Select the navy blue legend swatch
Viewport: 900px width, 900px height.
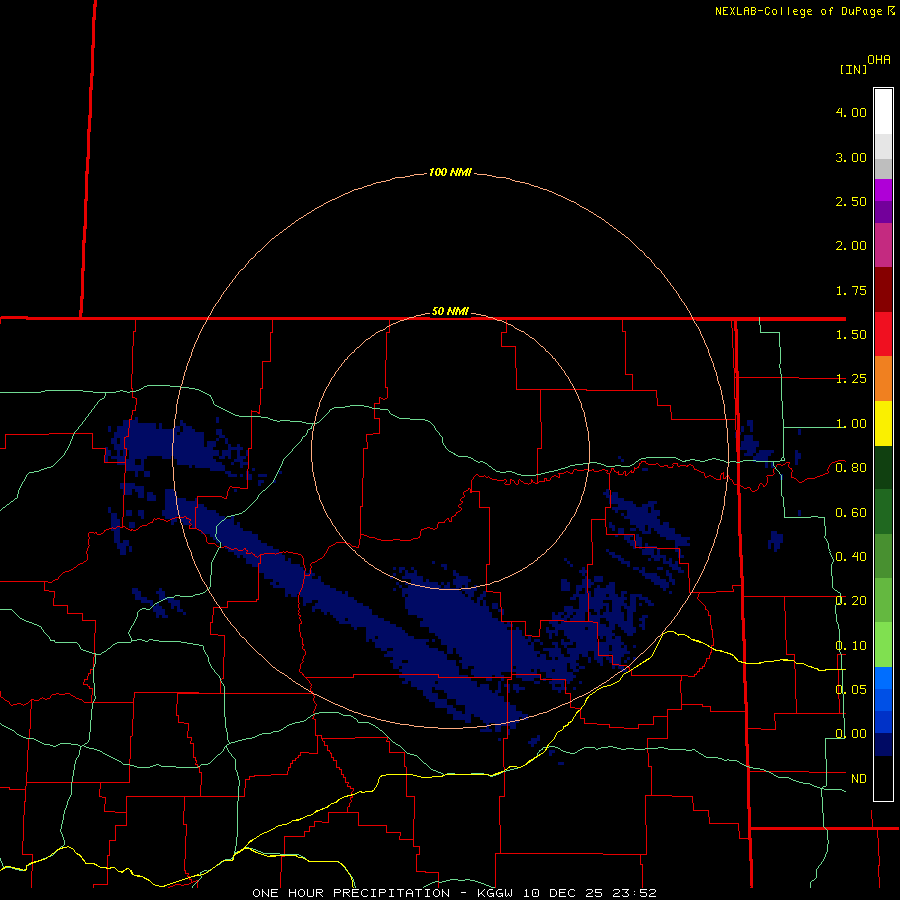click(883, 745)
